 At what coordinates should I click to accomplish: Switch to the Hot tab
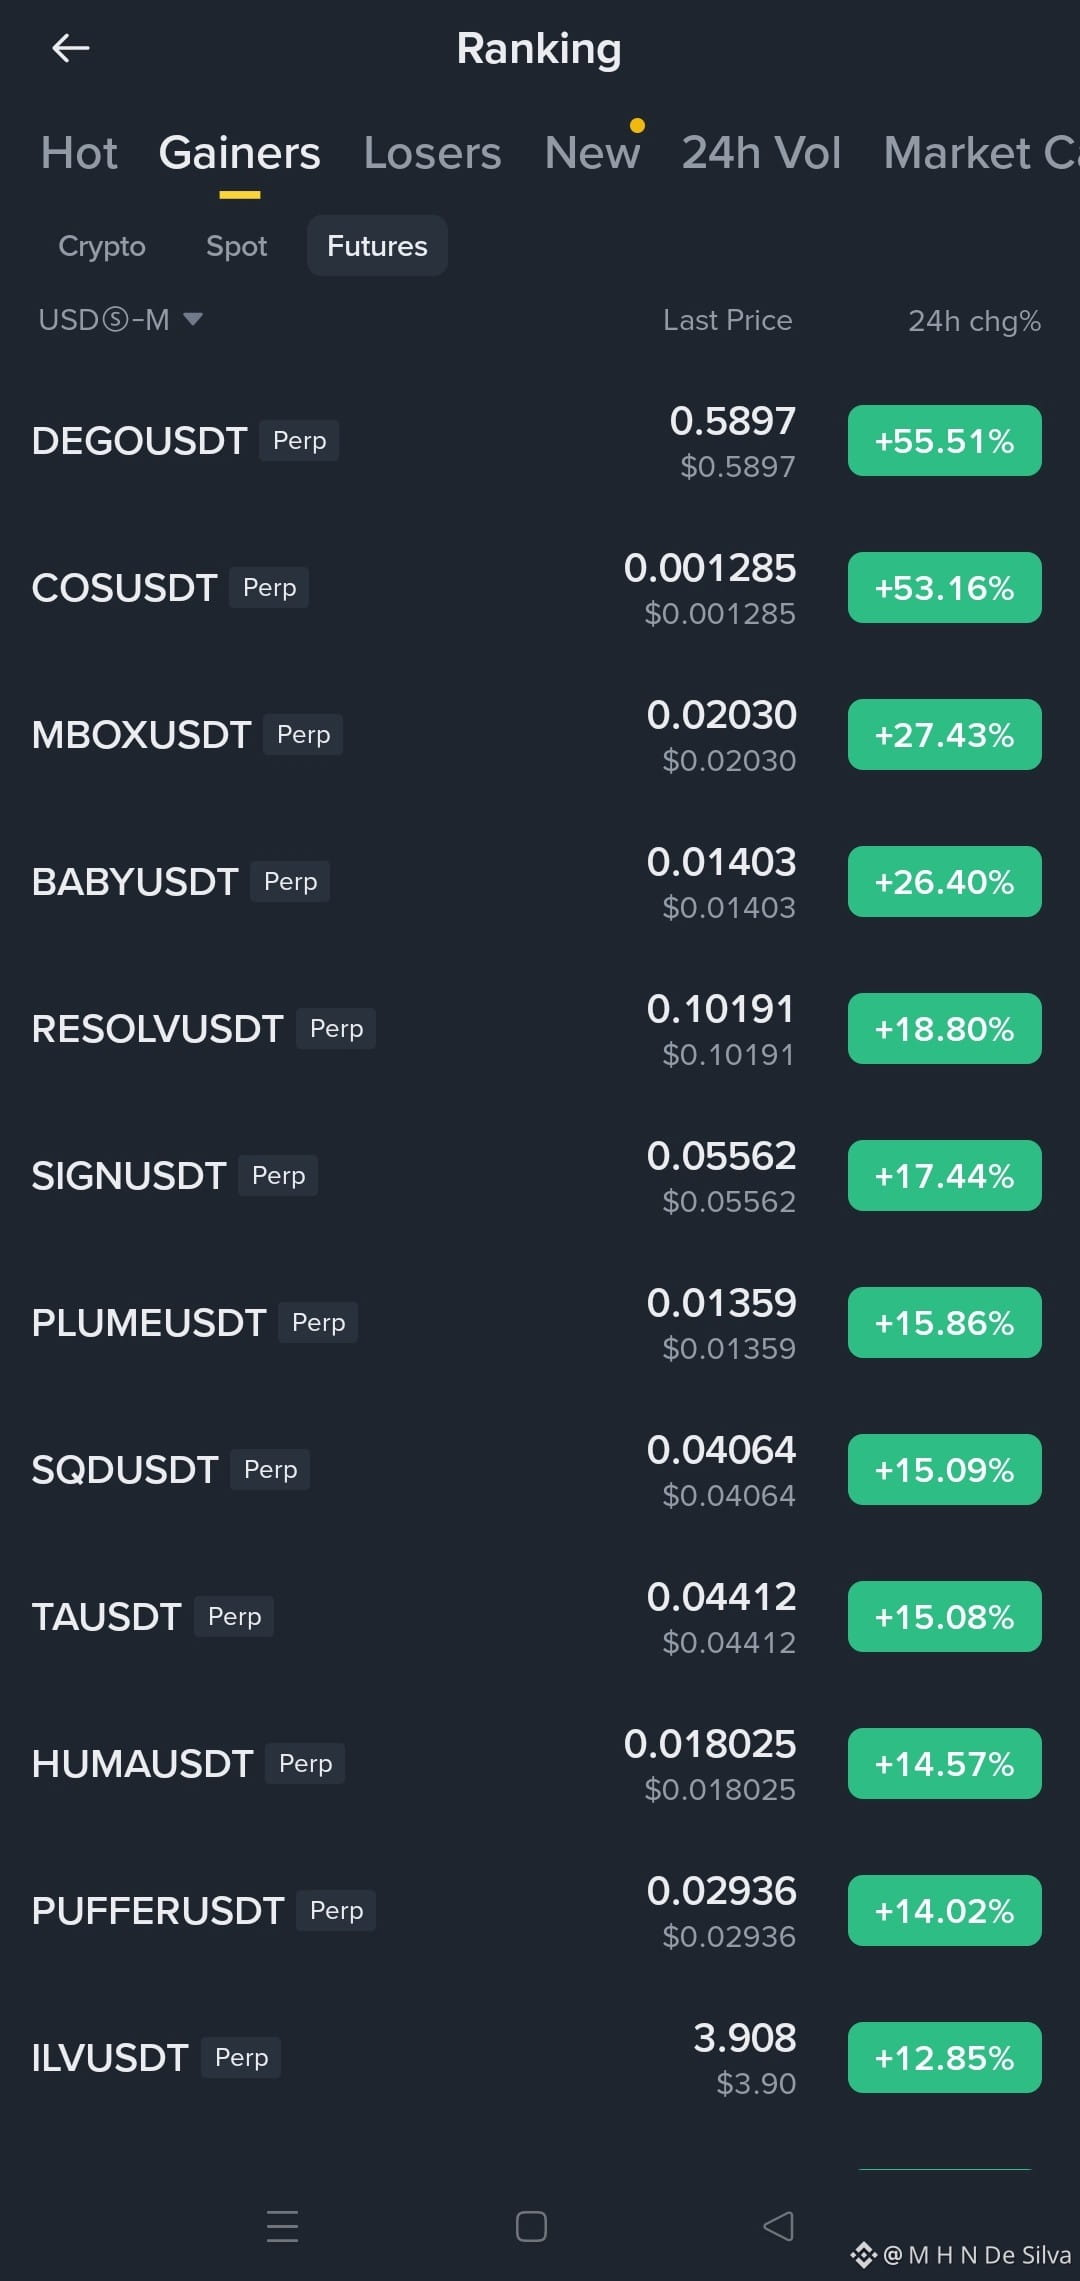[79, 153]
